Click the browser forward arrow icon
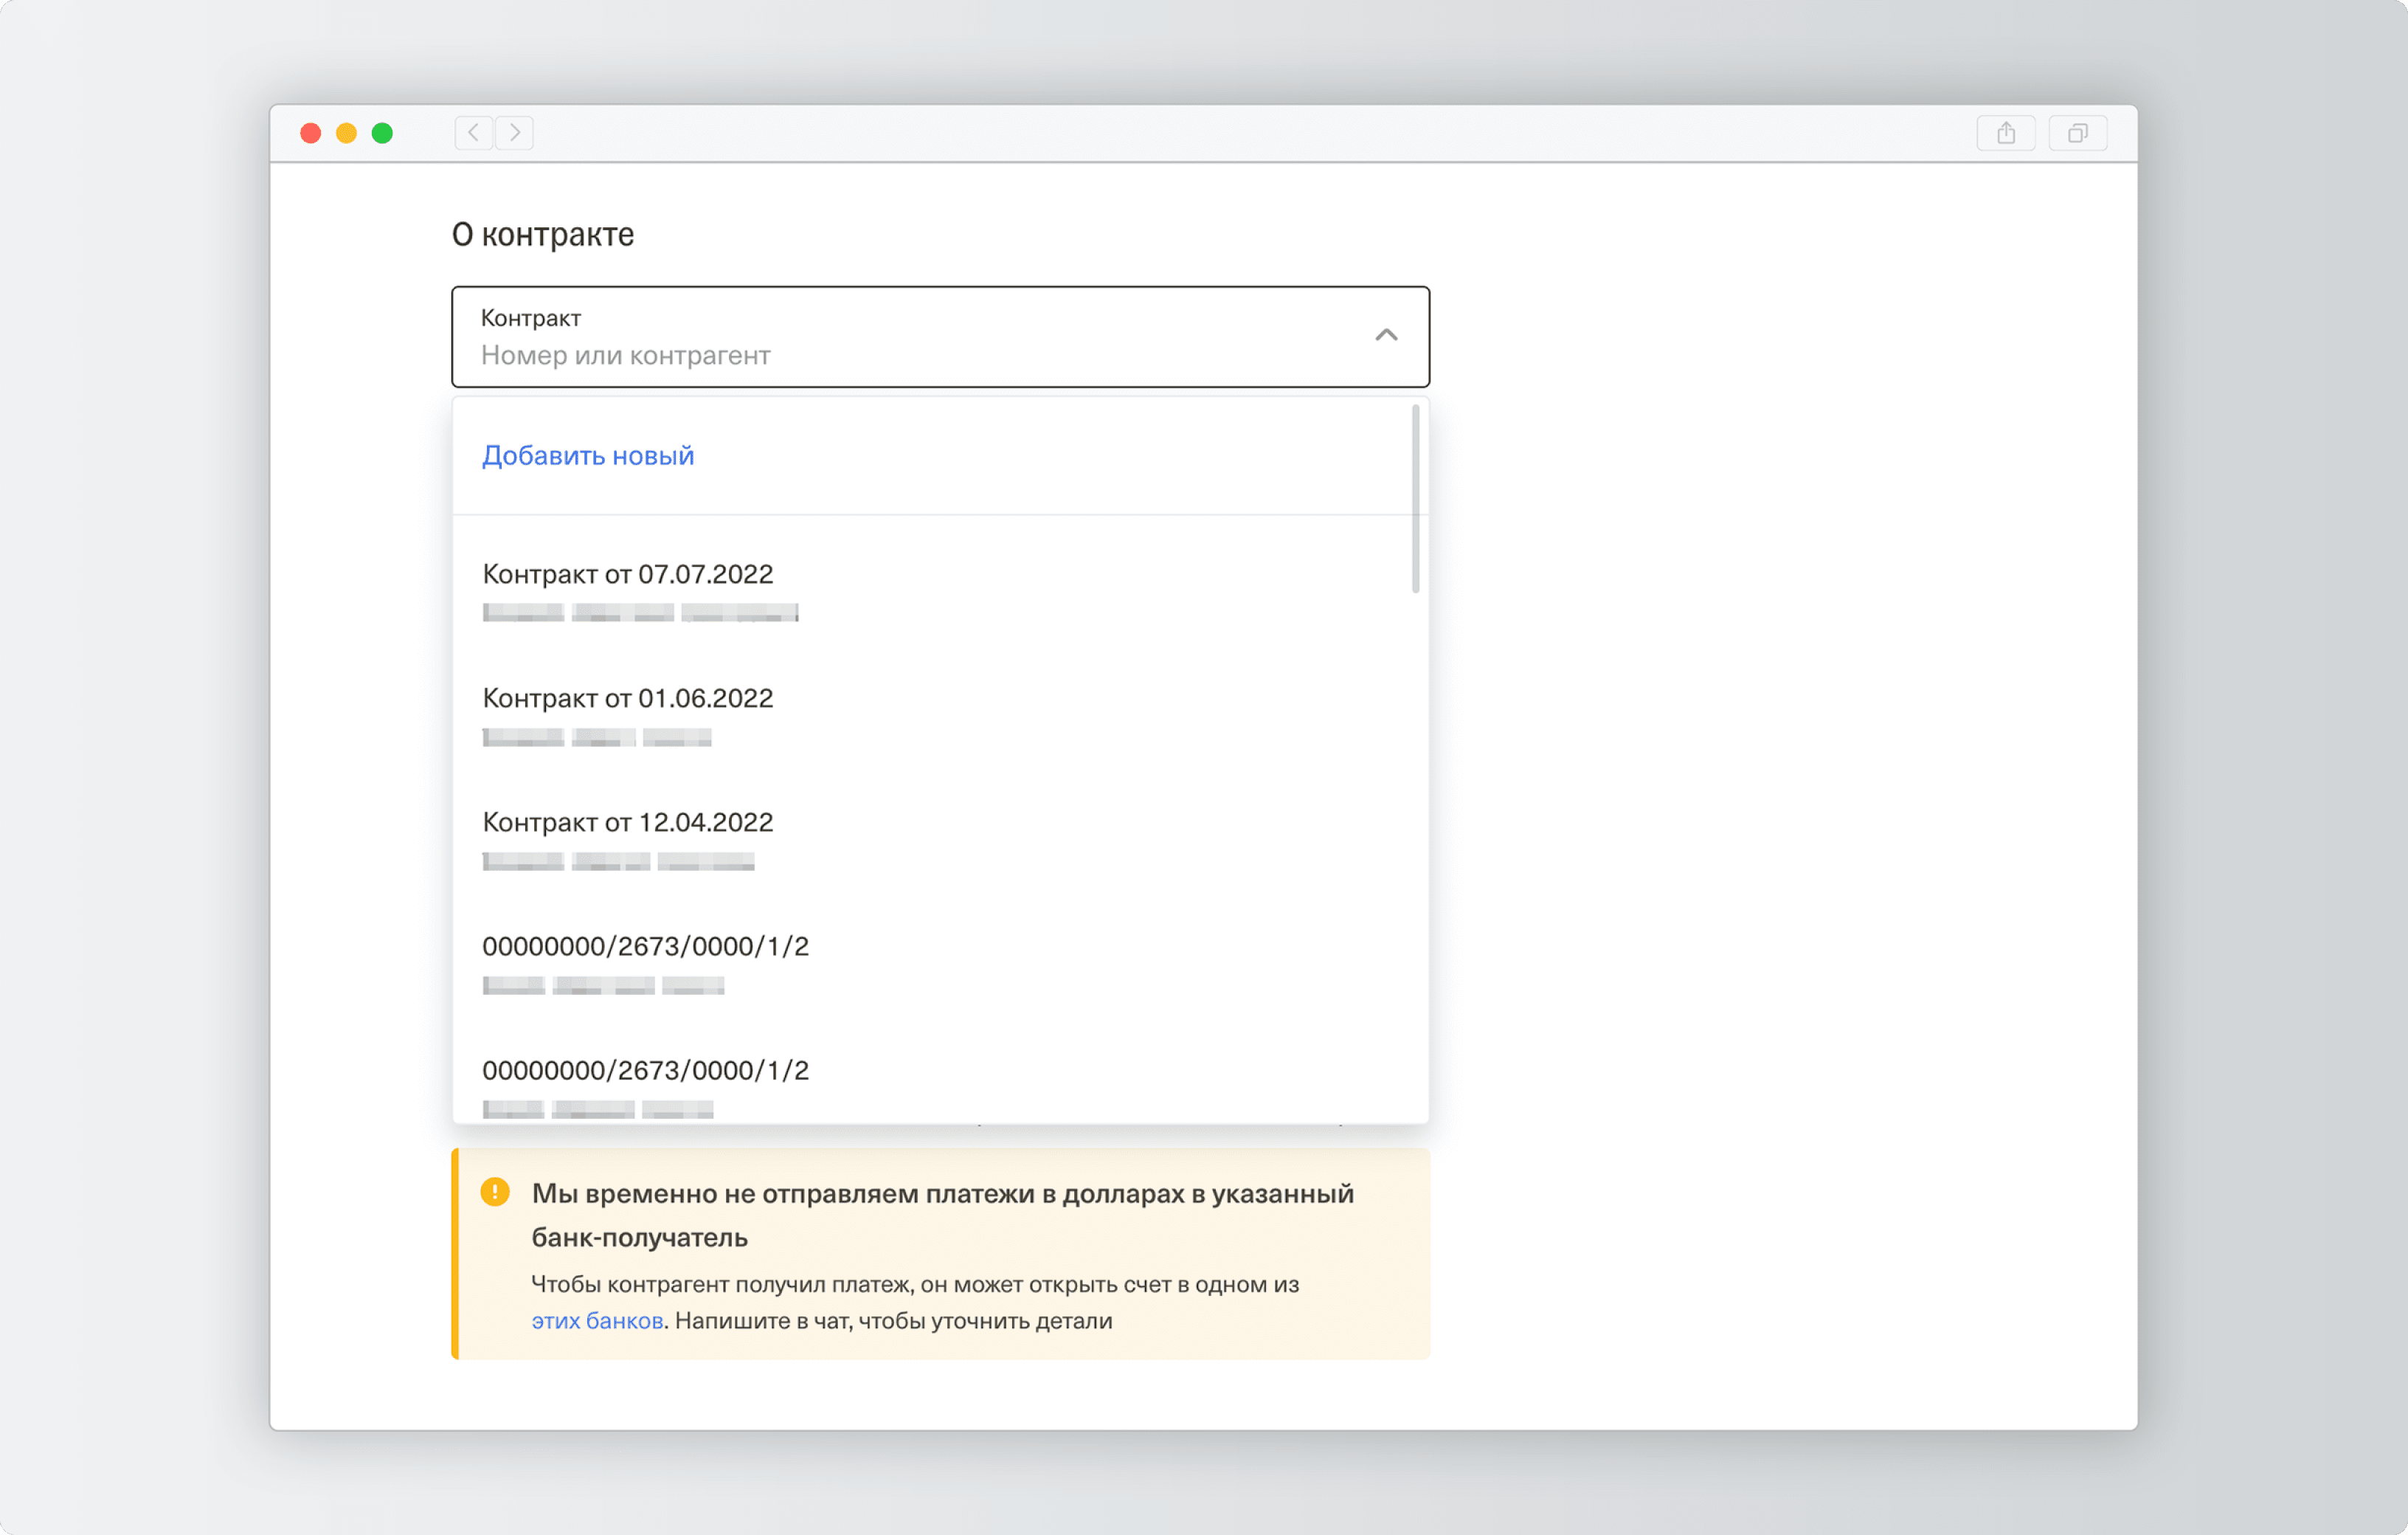 coord(515,133)
